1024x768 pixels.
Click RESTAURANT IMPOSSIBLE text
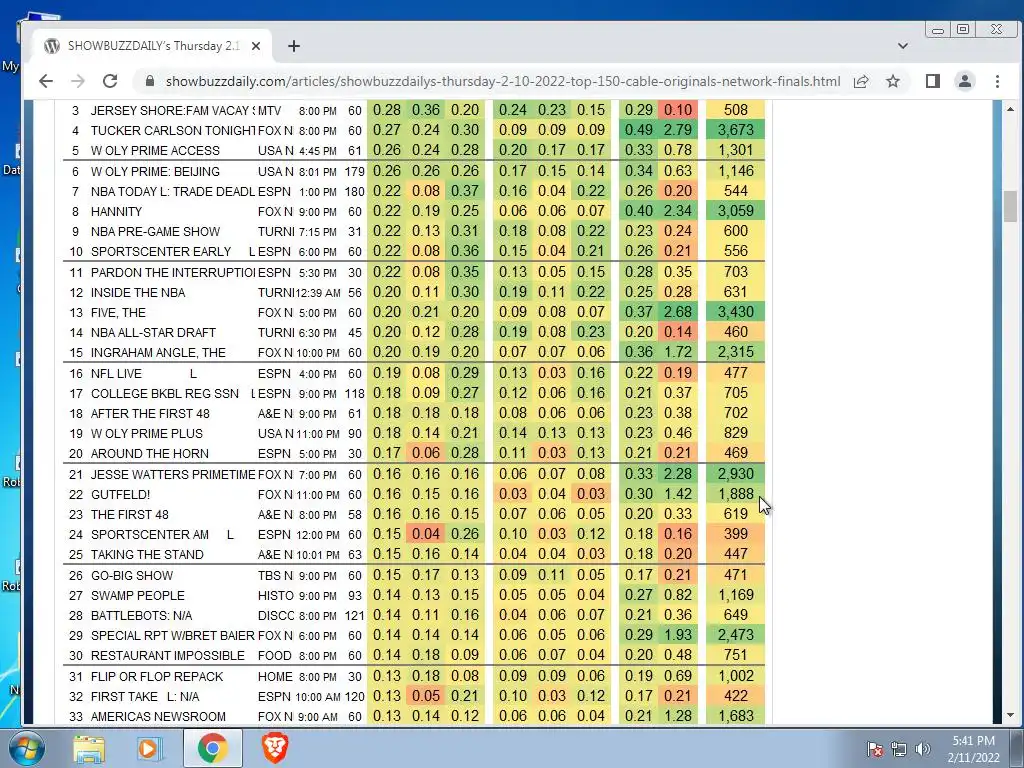pos(168,656)
